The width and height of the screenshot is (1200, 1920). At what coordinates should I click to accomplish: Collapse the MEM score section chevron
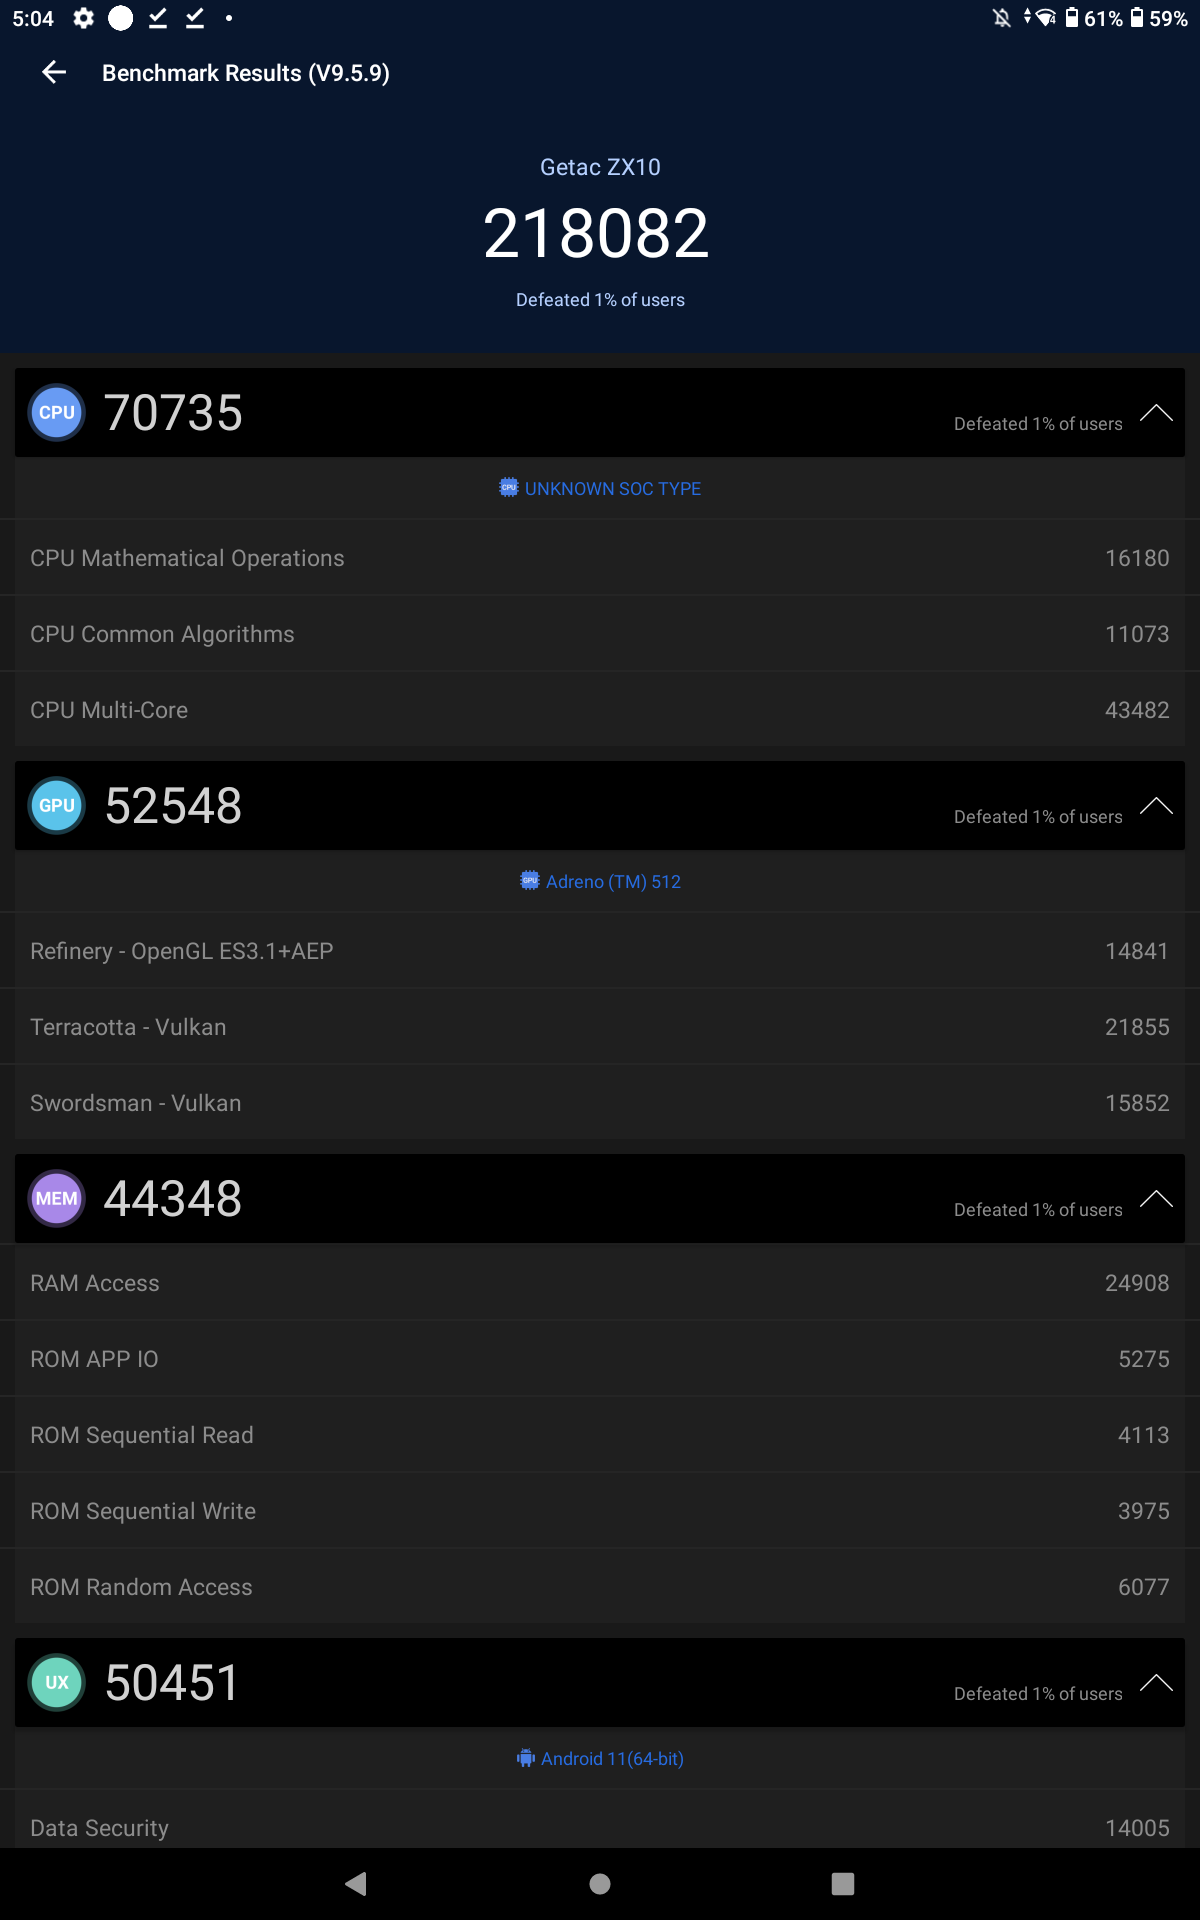point(1156,1199)
